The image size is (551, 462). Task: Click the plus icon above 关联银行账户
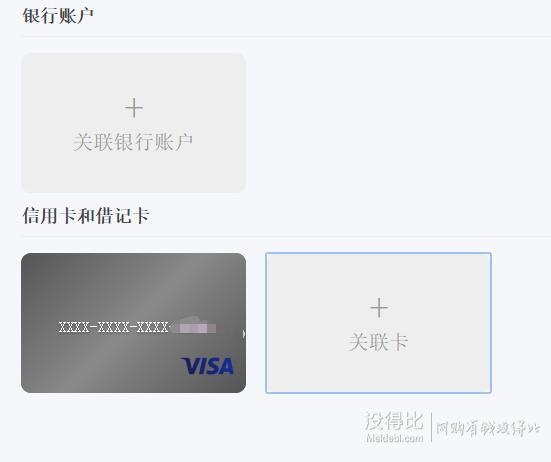(x=134, y=108)
